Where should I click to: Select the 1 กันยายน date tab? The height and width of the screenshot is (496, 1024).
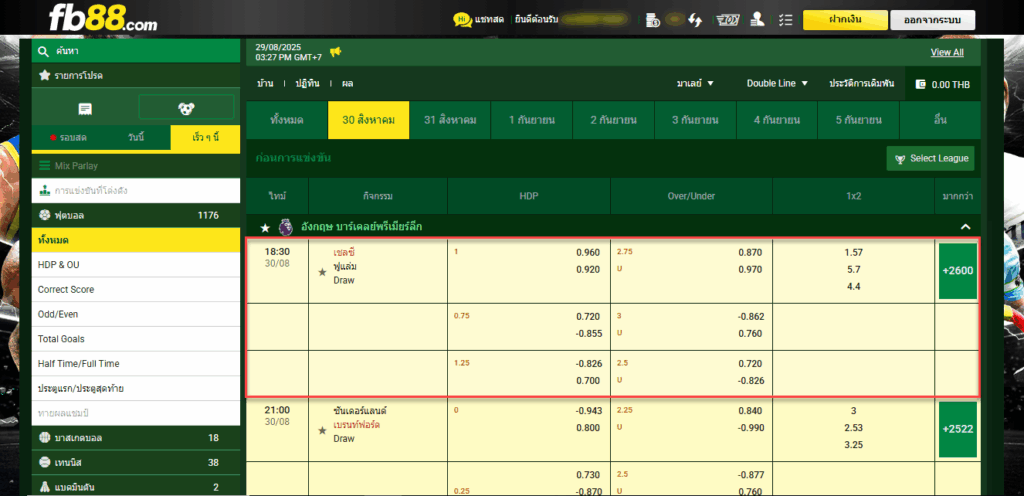pos(532,120)
